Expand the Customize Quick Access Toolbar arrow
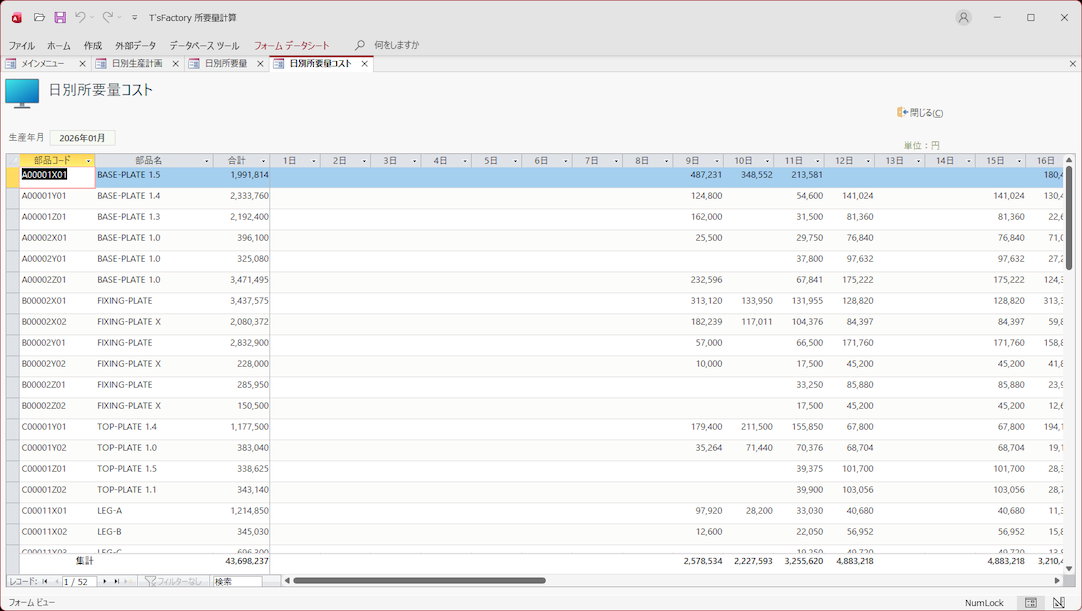Viewport: 1082px width, 611px height. (135, 18)
